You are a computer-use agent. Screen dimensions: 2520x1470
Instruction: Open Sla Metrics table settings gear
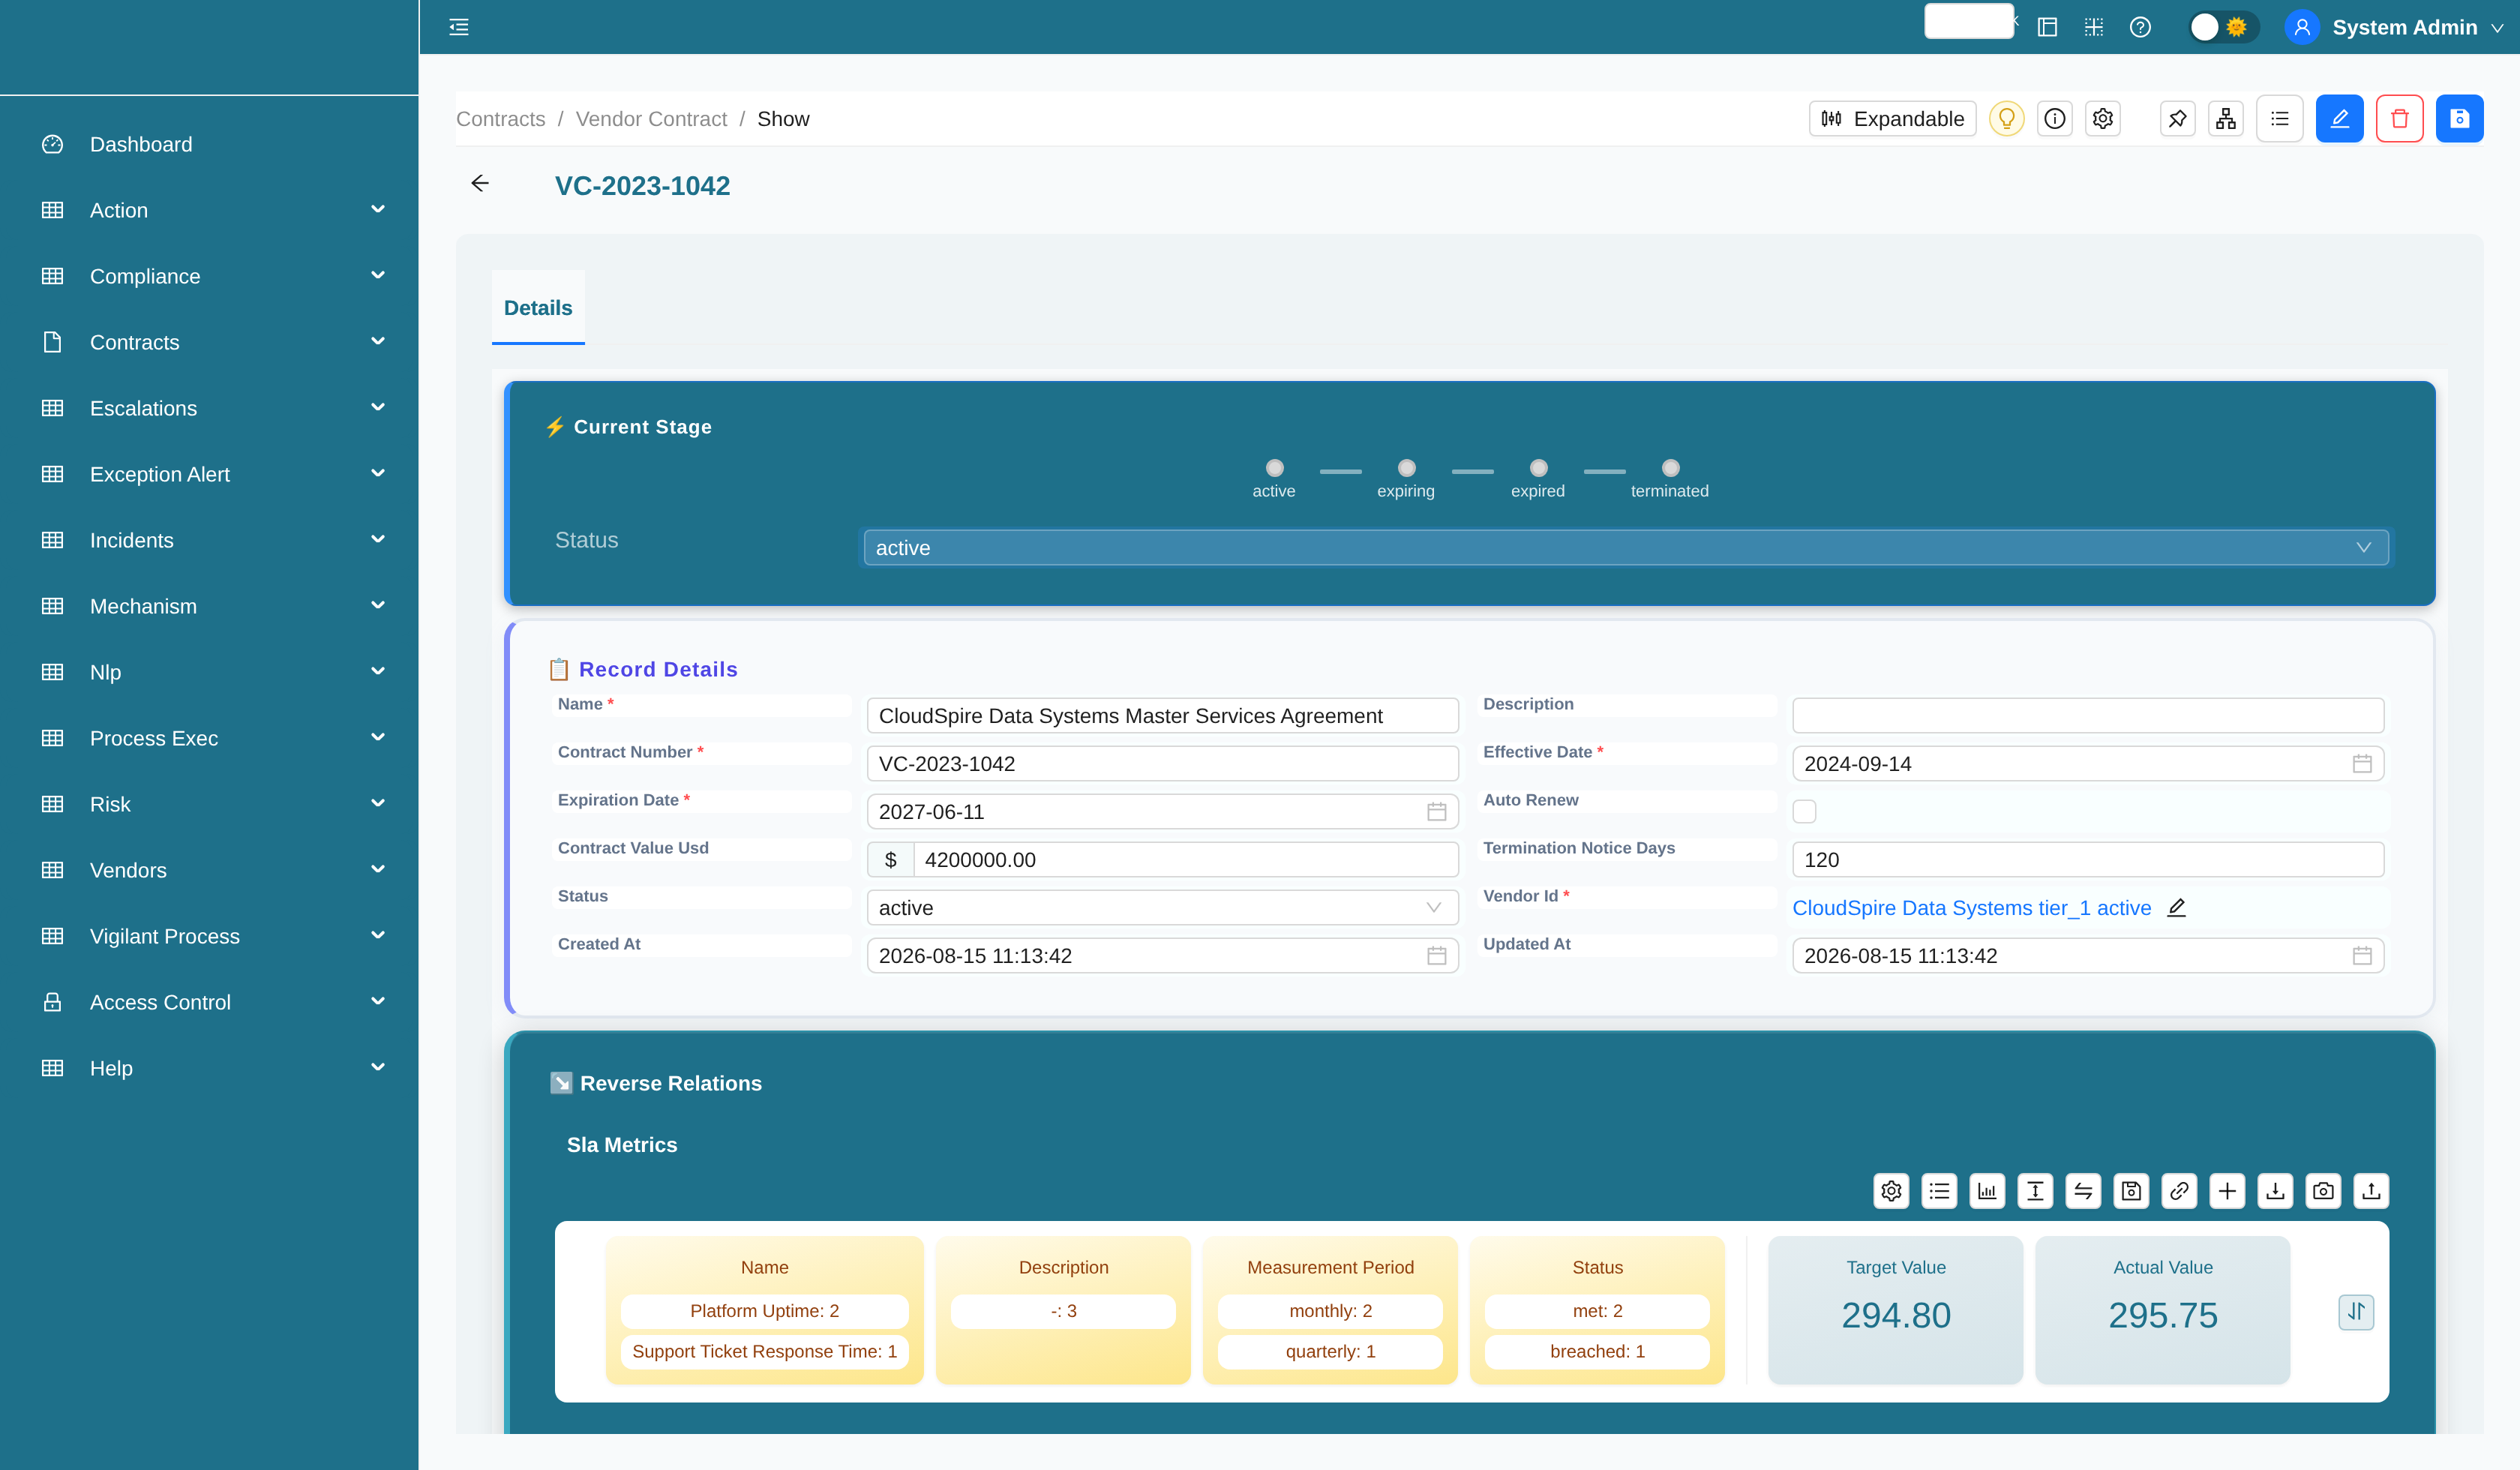1891,1191
